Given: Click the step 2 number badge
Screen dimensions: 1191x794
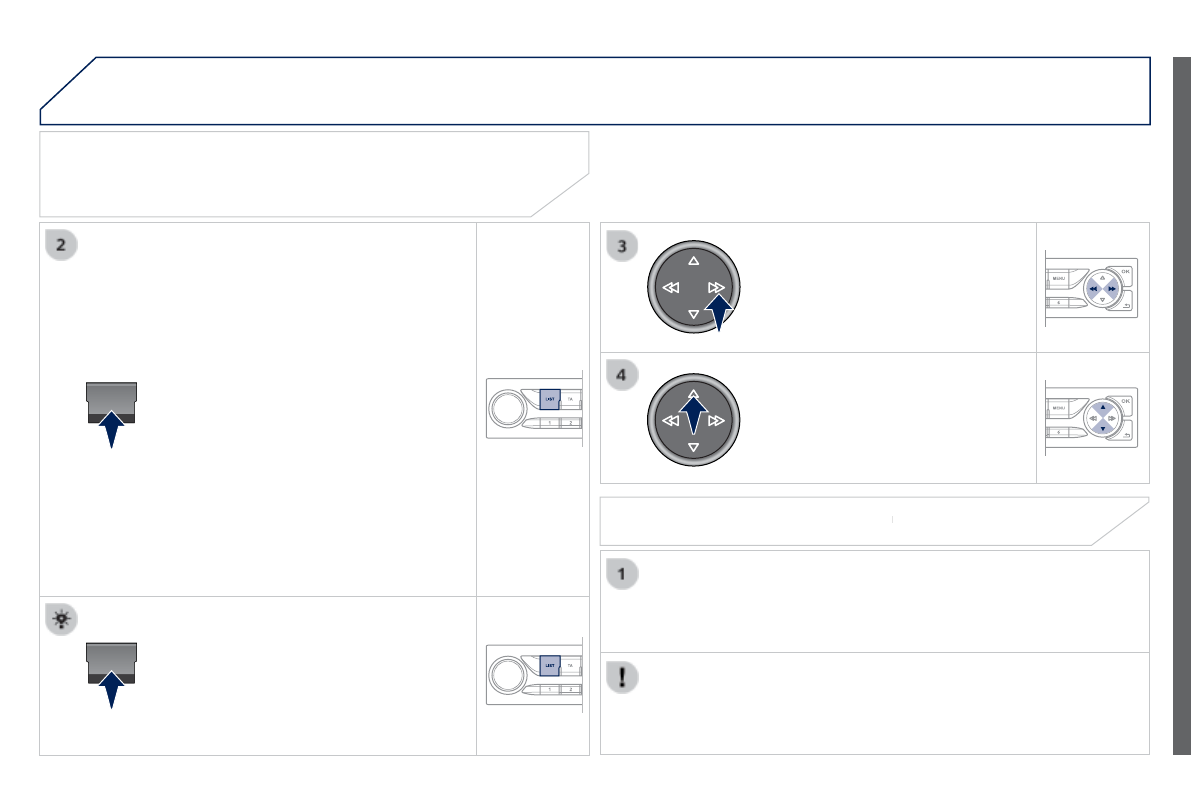Looking at the screenshot, I should (x=62, y=246).
